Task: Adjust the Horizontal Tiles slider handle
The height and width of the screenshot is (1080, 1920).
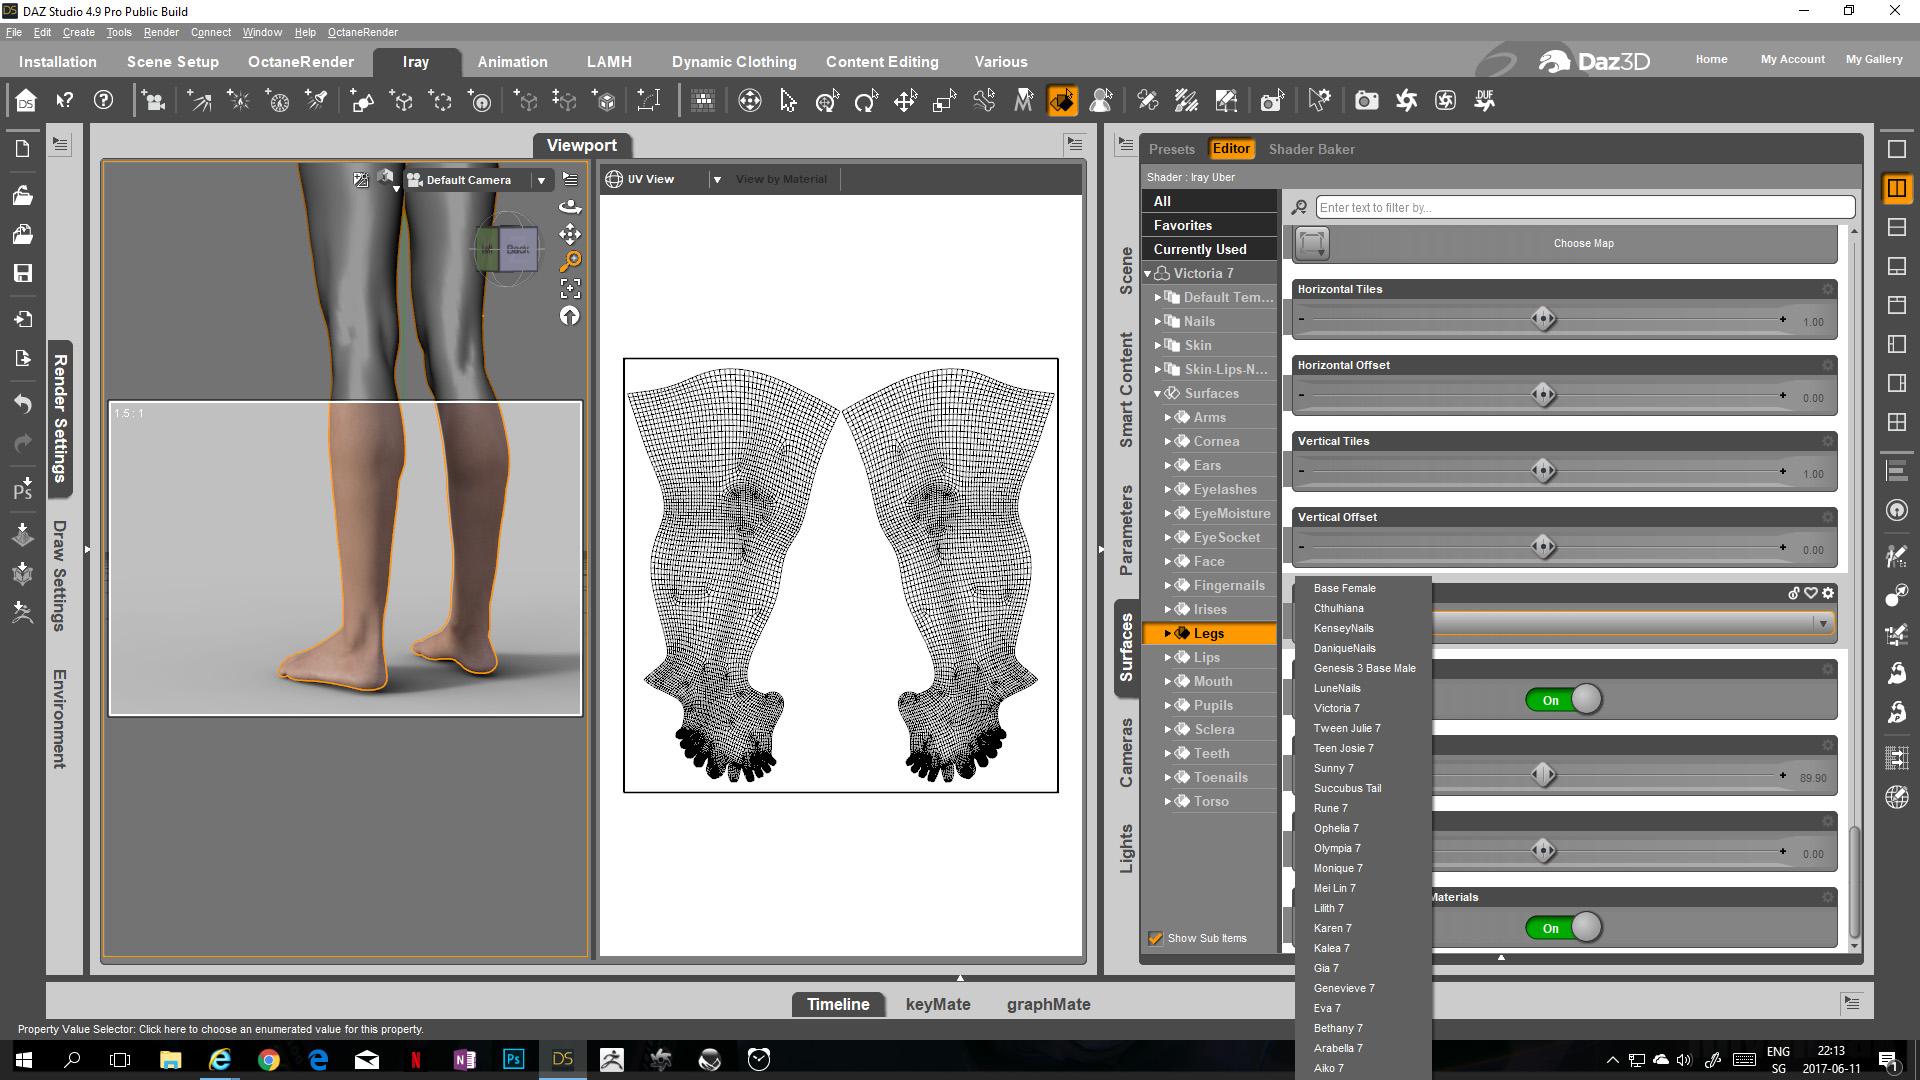Action: coord(1543,319)
